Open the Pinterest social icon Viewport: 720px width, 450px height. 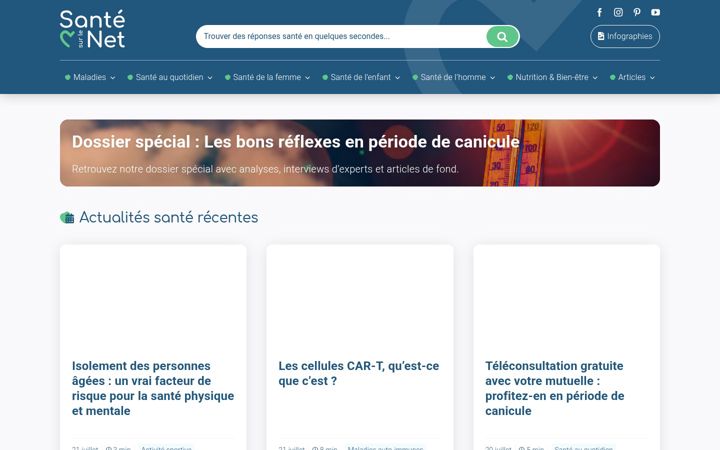(636, 12)
